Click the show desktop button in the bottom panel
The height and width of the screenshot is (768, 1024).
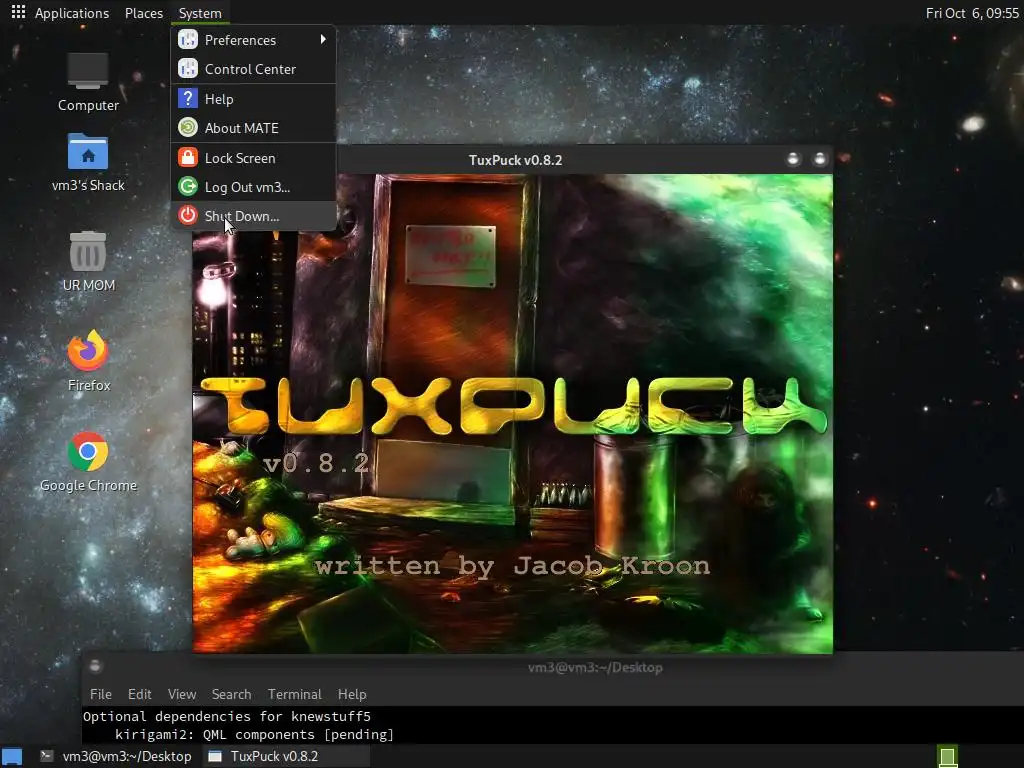[x=12, y=757]
